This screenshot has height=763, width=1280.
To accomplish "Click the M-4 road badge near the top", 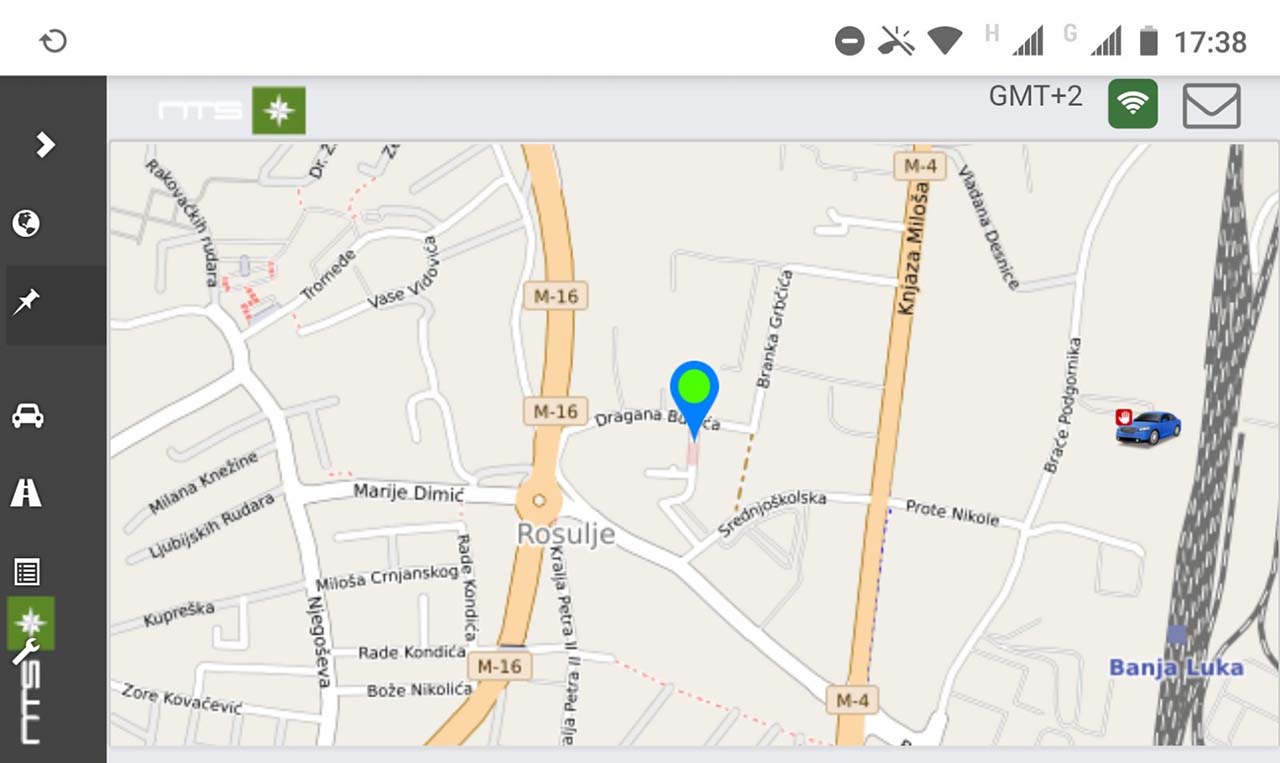I will 918,166.
